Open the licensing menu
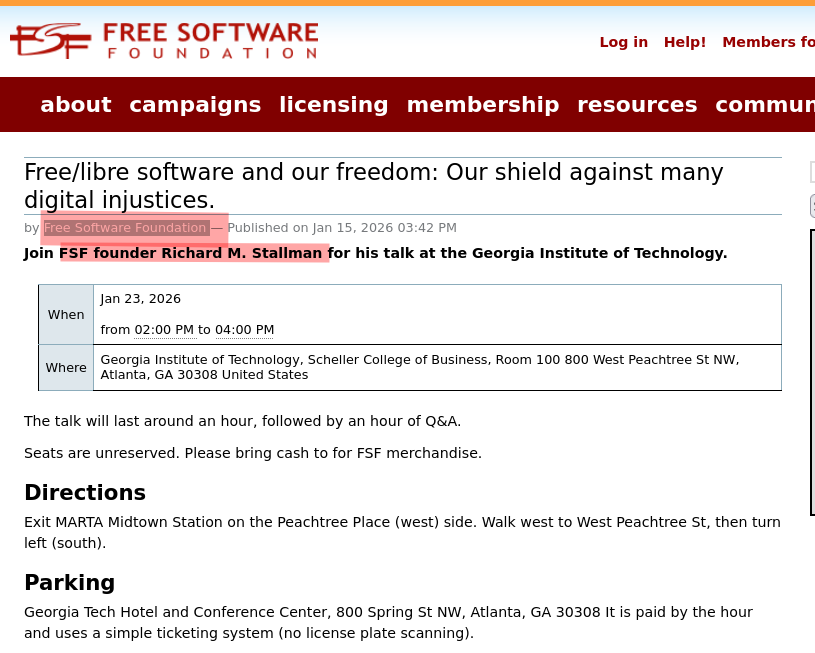The image size is (815, 653). click(334, 104)
